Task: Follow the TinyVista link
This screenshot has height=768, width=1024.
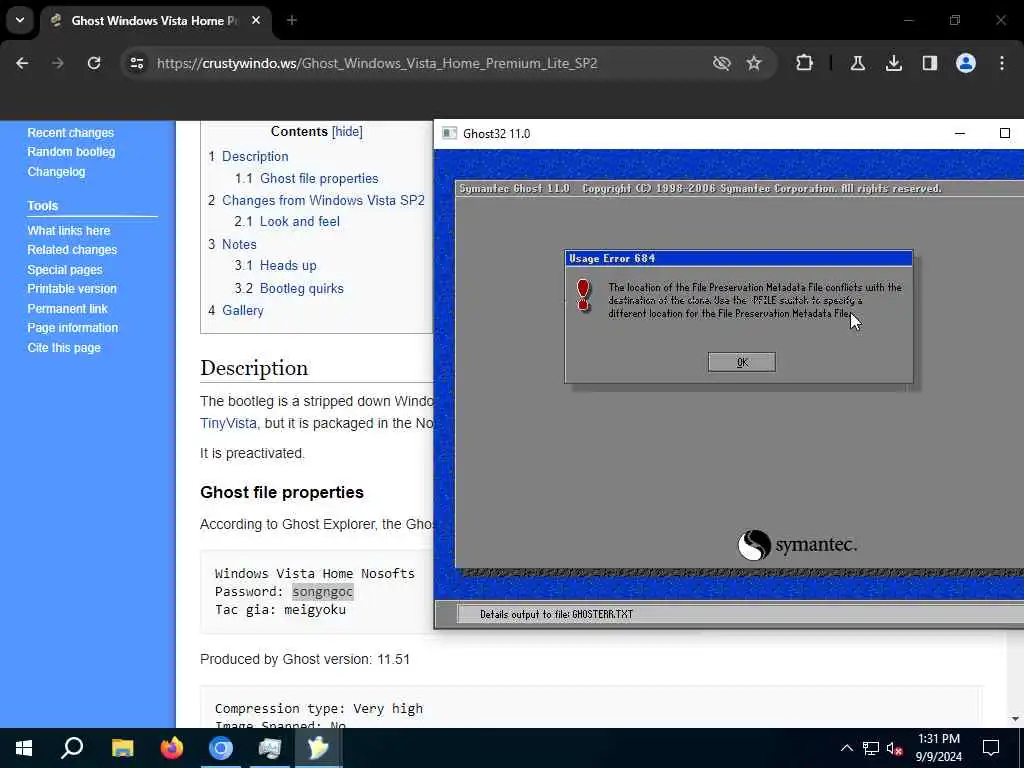Action: click(229, 423)
